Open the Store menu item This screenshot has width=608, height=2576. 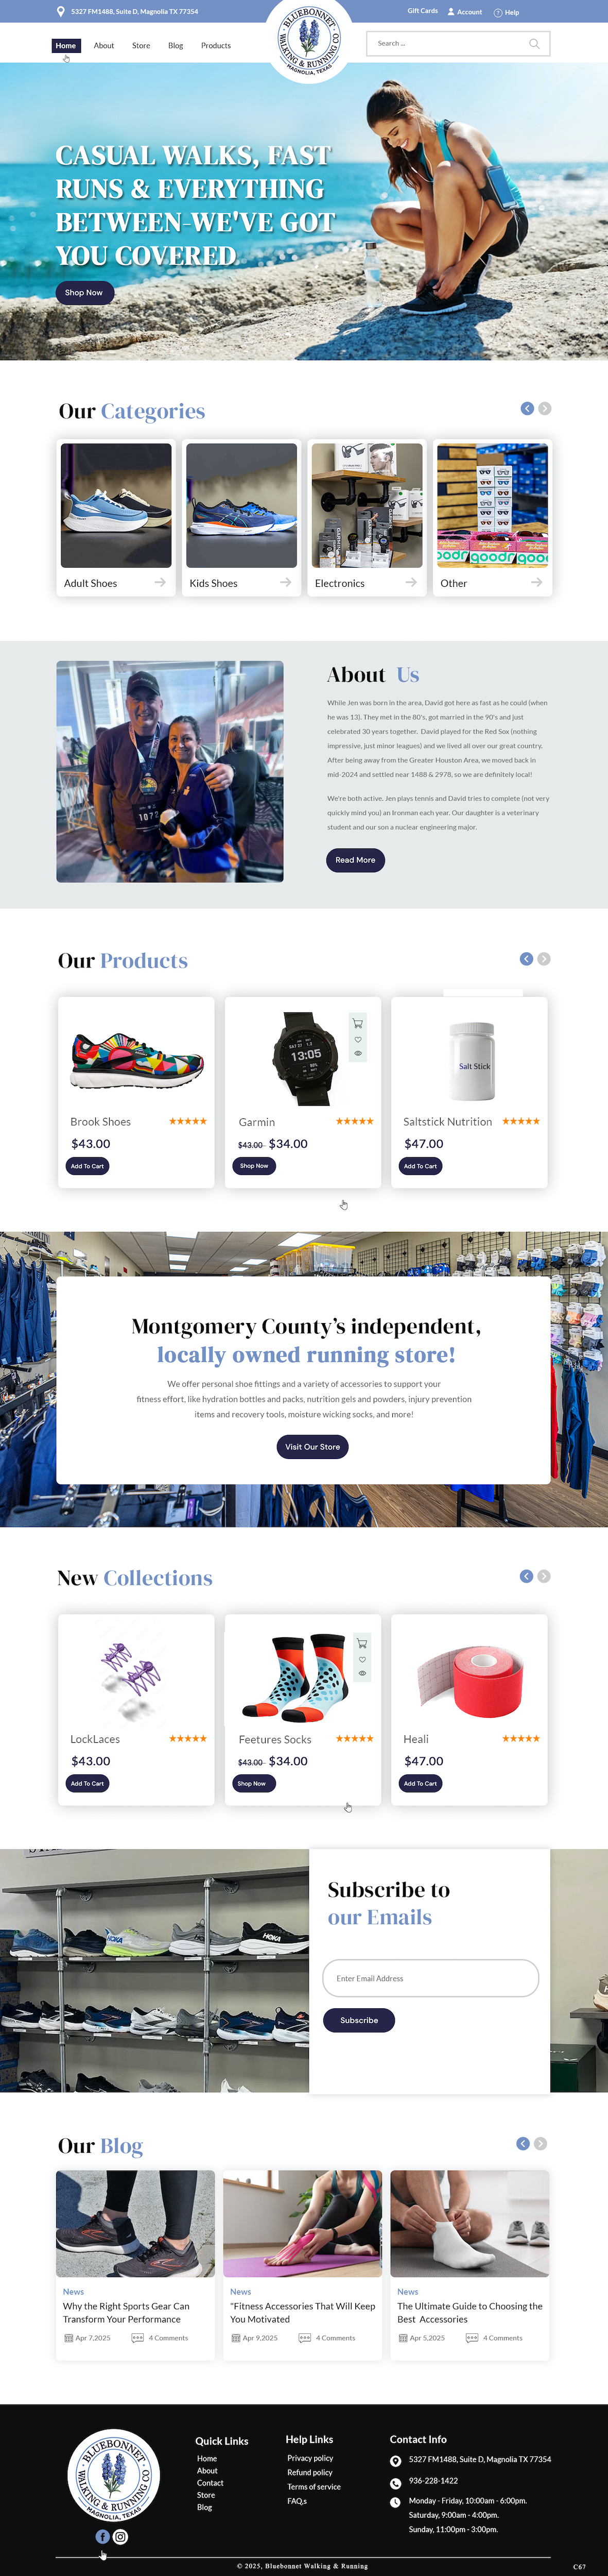click(141, 46)
